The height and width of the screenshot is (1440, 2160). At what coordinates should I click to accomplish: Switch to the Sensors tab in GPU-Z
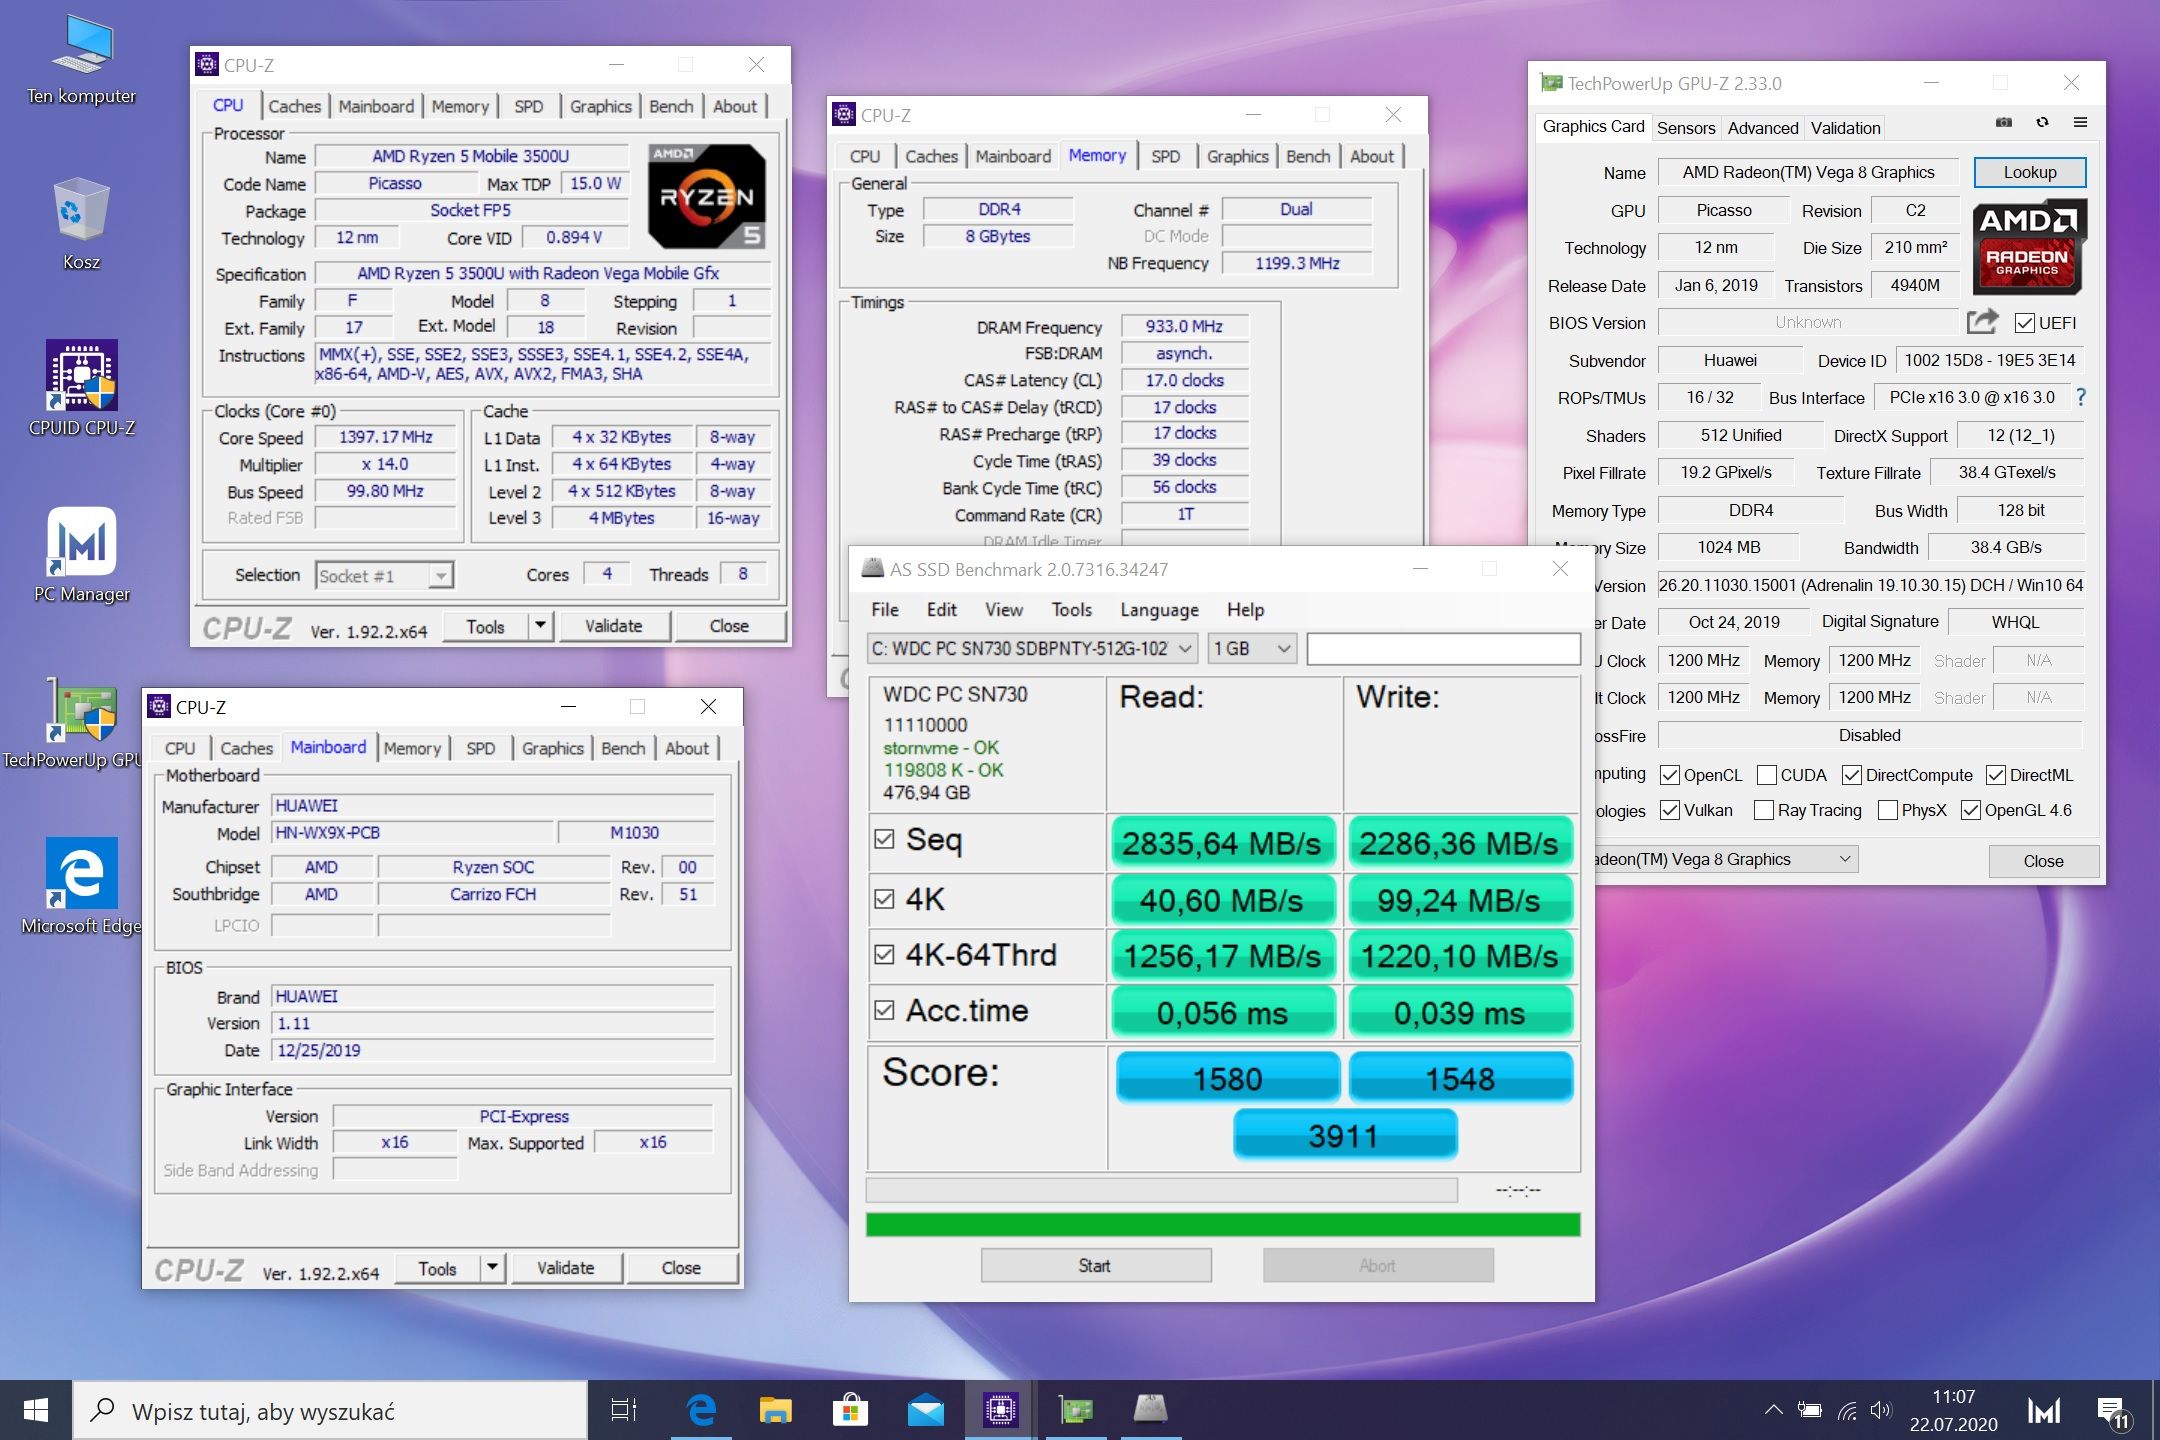1686,127
